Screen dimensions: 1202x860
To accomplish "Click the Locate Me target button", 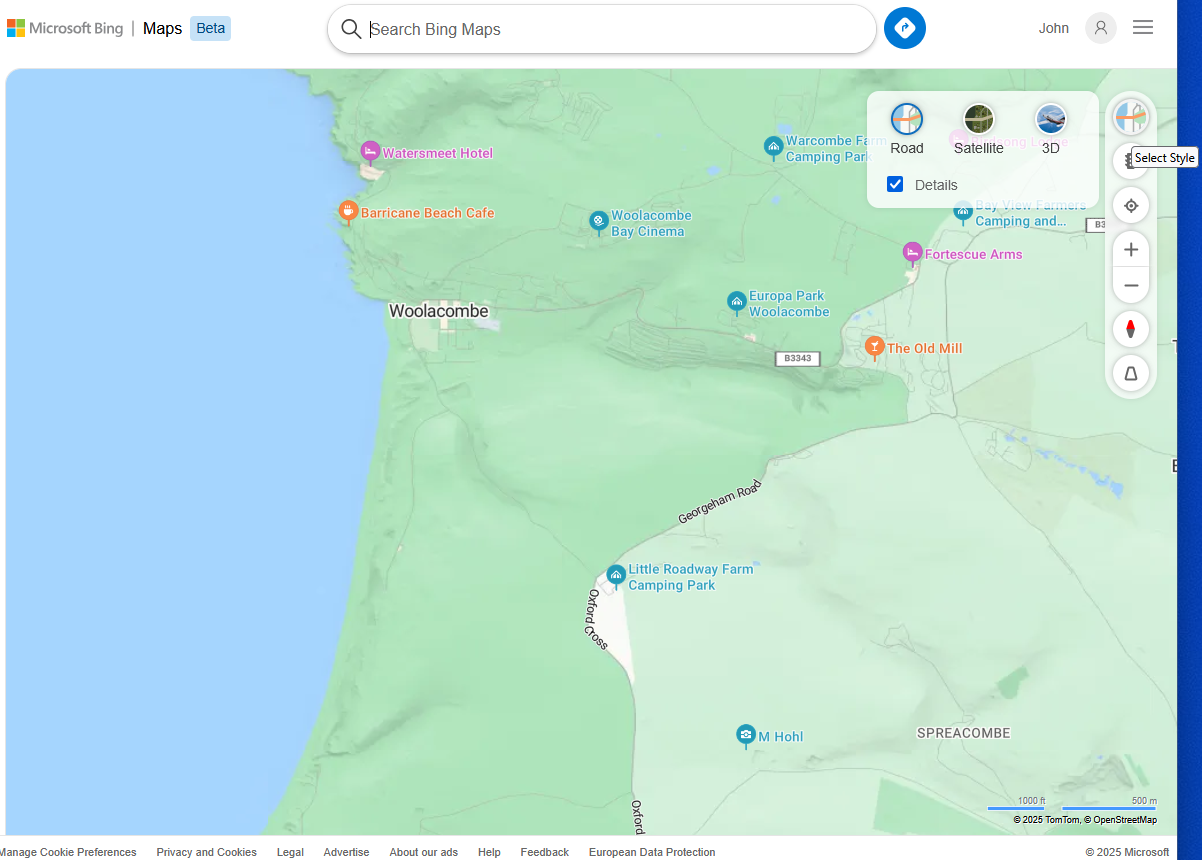I will 1131,206.
